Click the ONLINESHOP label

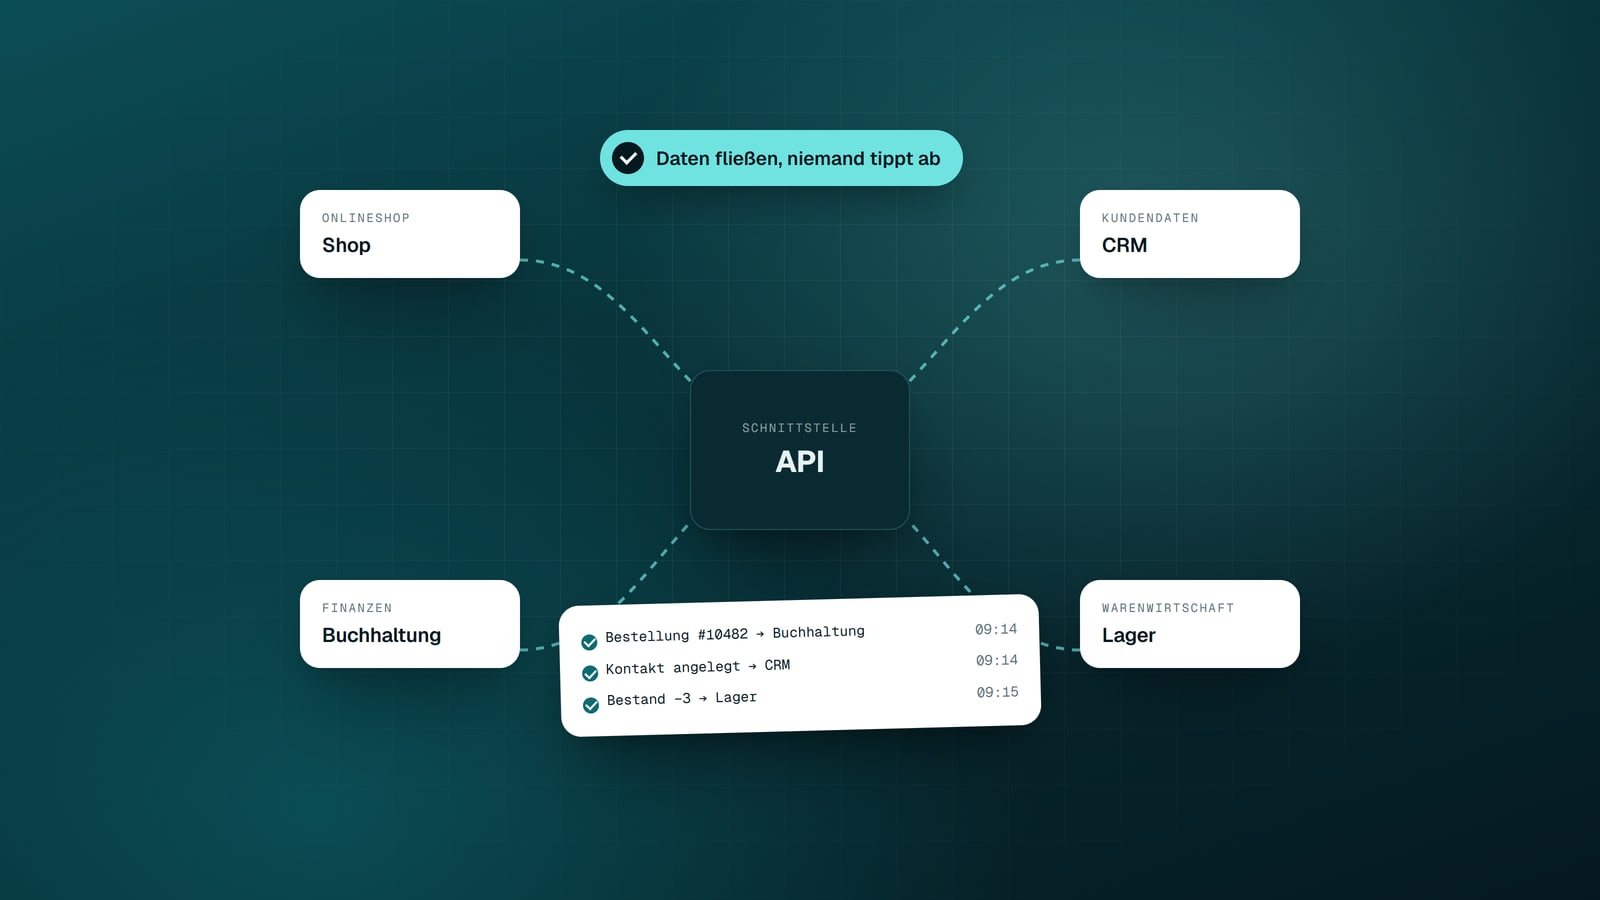click(366, 218)
